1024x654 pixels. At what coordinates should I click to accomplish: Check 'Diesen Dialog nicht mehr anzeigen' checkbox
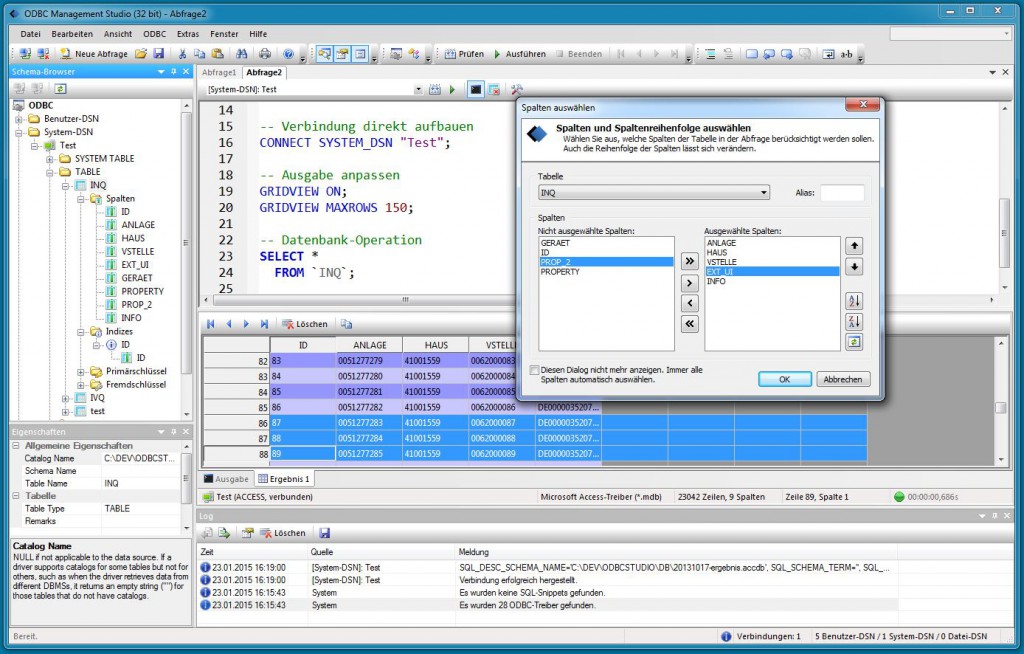(x=534, y=370)
